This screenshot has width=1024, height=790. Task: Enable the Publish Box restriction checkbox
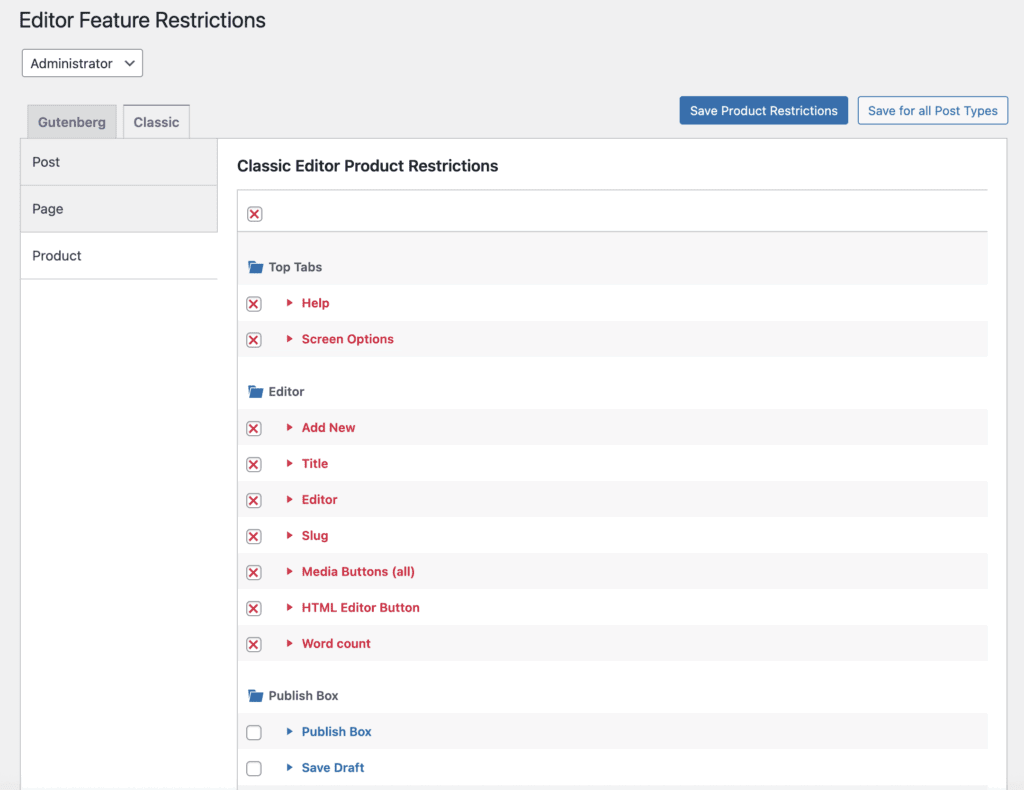coord(254,731)
